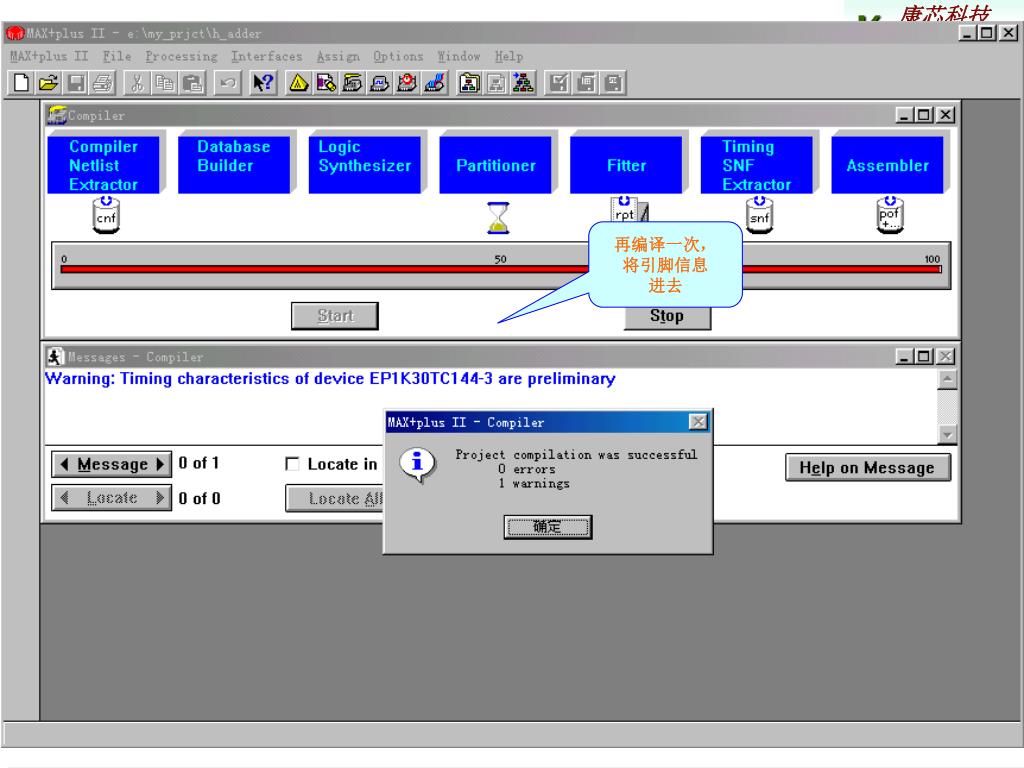
Task: Open the Help menu
Action: click(x=509, y=56)
